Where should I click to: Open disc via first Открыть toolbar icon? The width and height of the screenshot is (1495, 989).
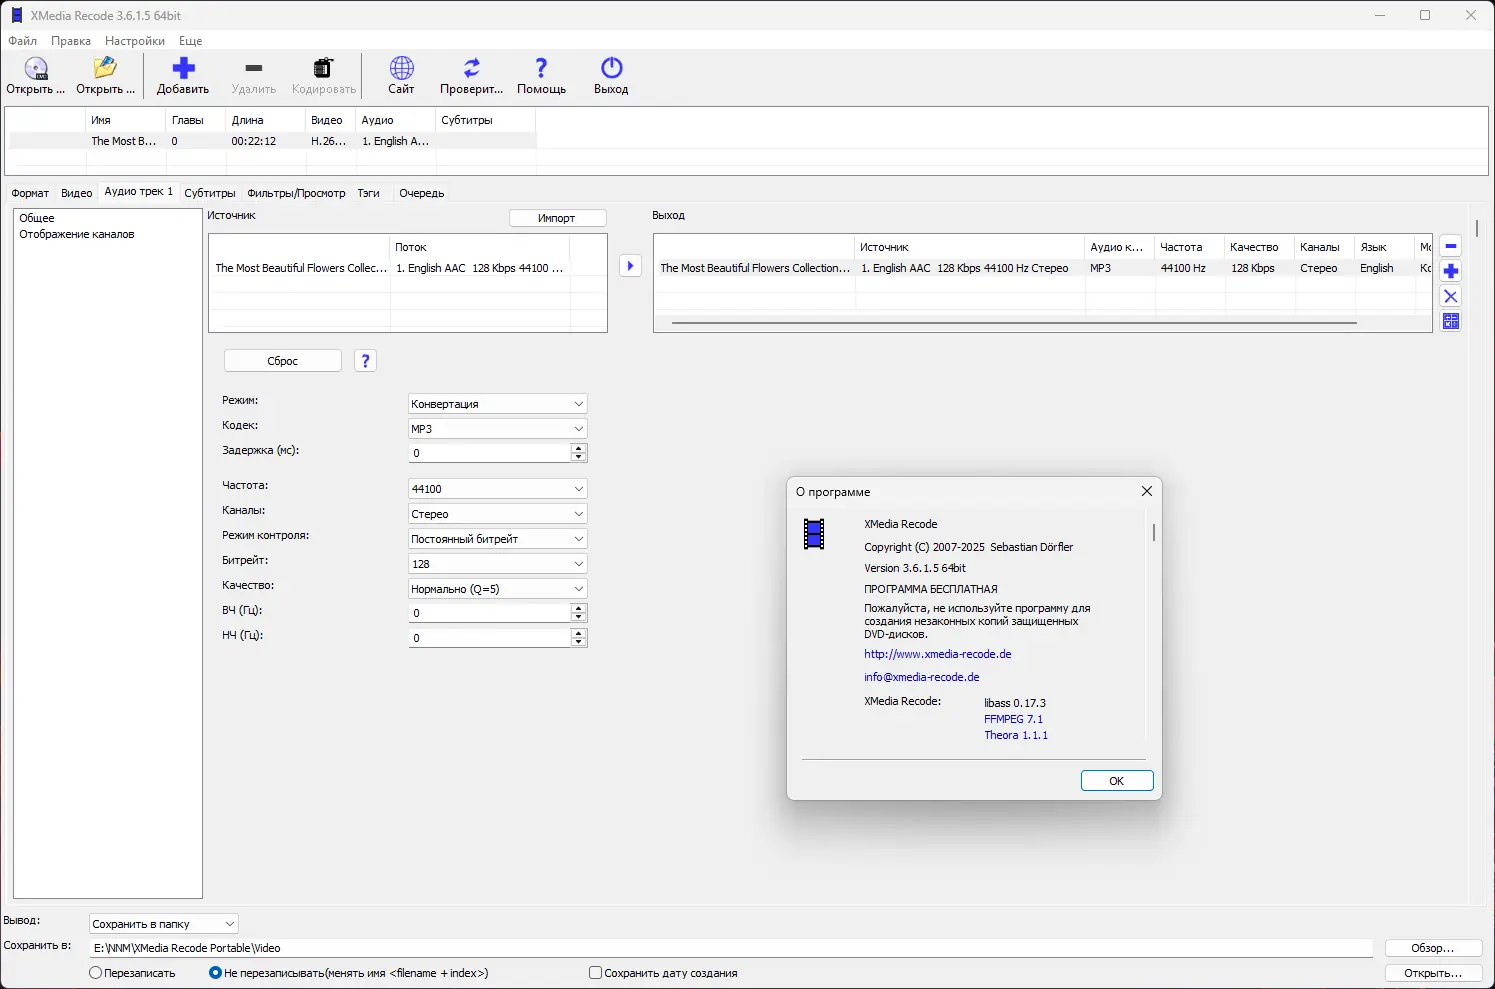pos(36,69)
